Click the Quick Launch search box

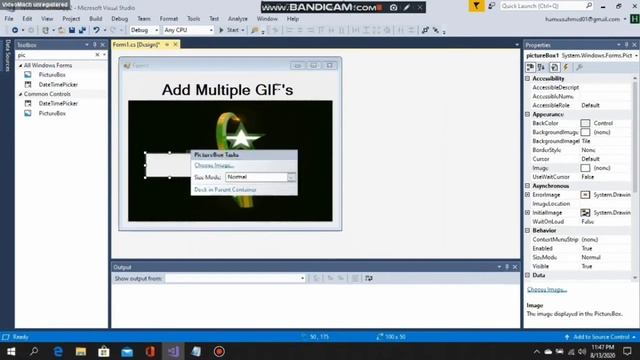point(547,6)
